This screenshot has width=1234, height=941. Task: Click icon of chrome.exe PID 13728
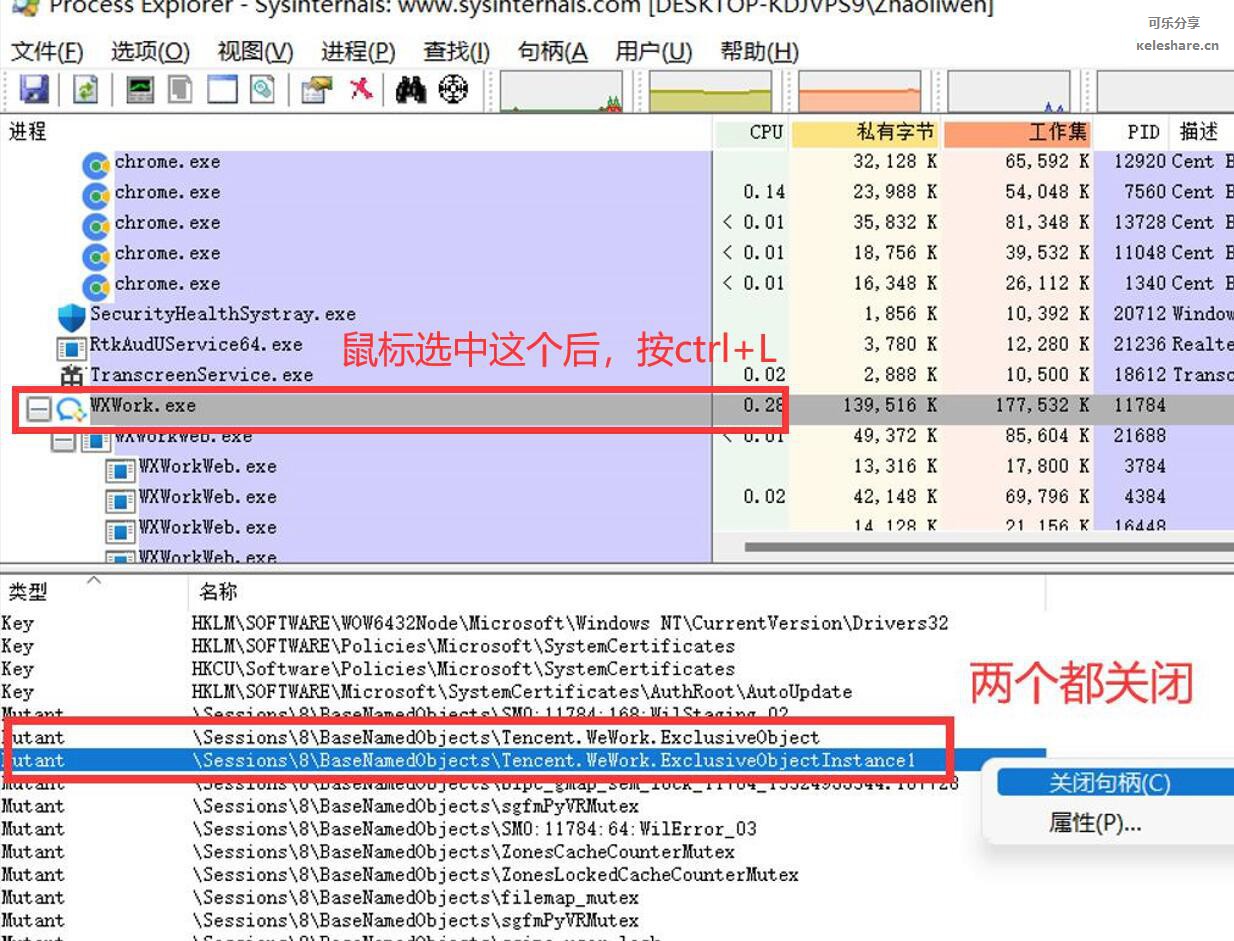pyautogui.click(x=96, y=226)
